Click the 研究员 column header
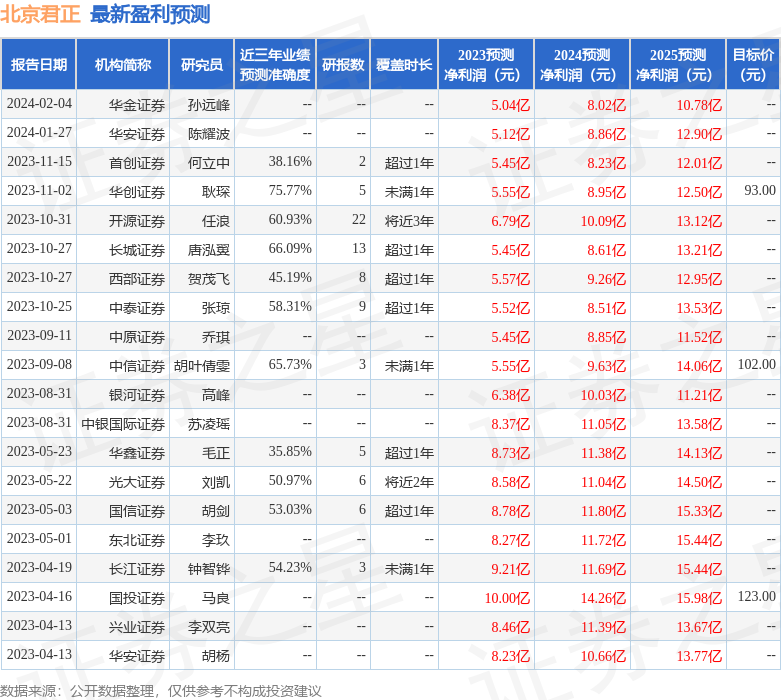This screenshot has width=781, height=700. (202, 65)
